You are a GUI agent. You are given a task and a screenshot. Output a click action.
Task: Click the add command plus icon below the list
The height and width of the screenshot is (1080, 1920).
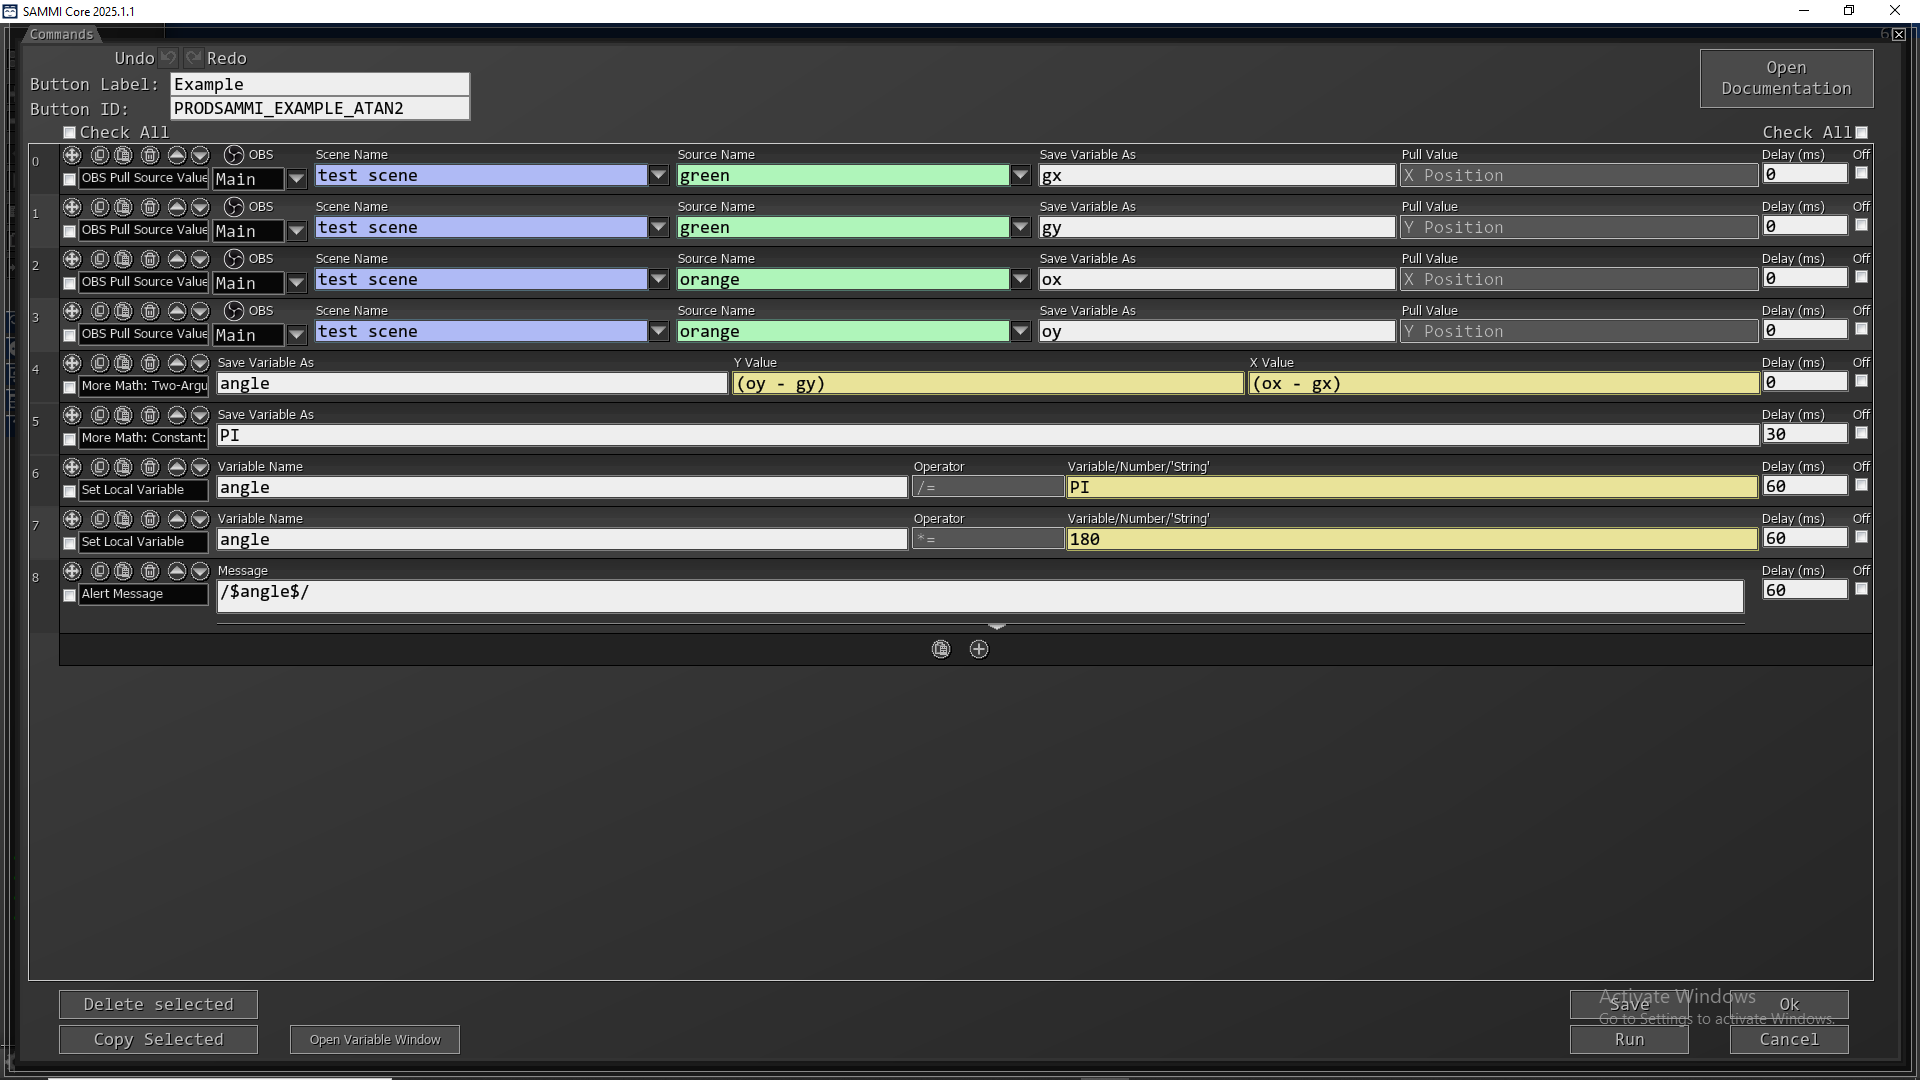[x=979, y=650]
